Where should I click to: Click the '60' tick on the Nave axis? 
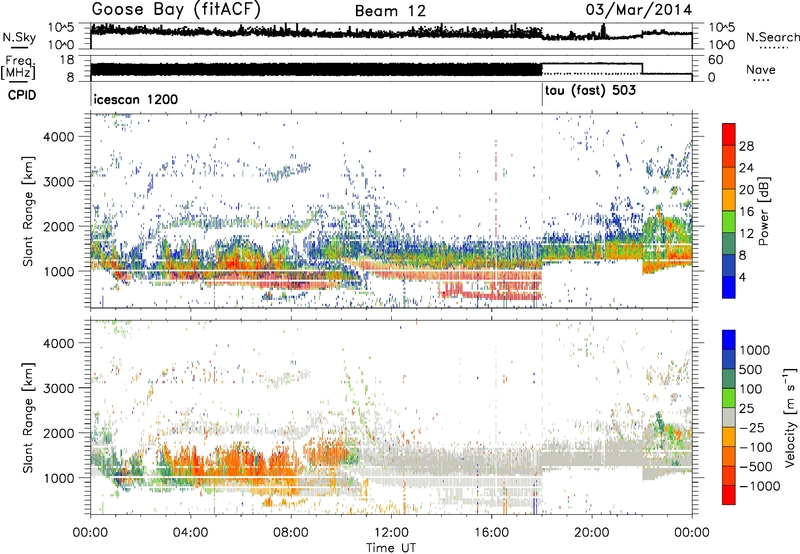pos(716,60)
